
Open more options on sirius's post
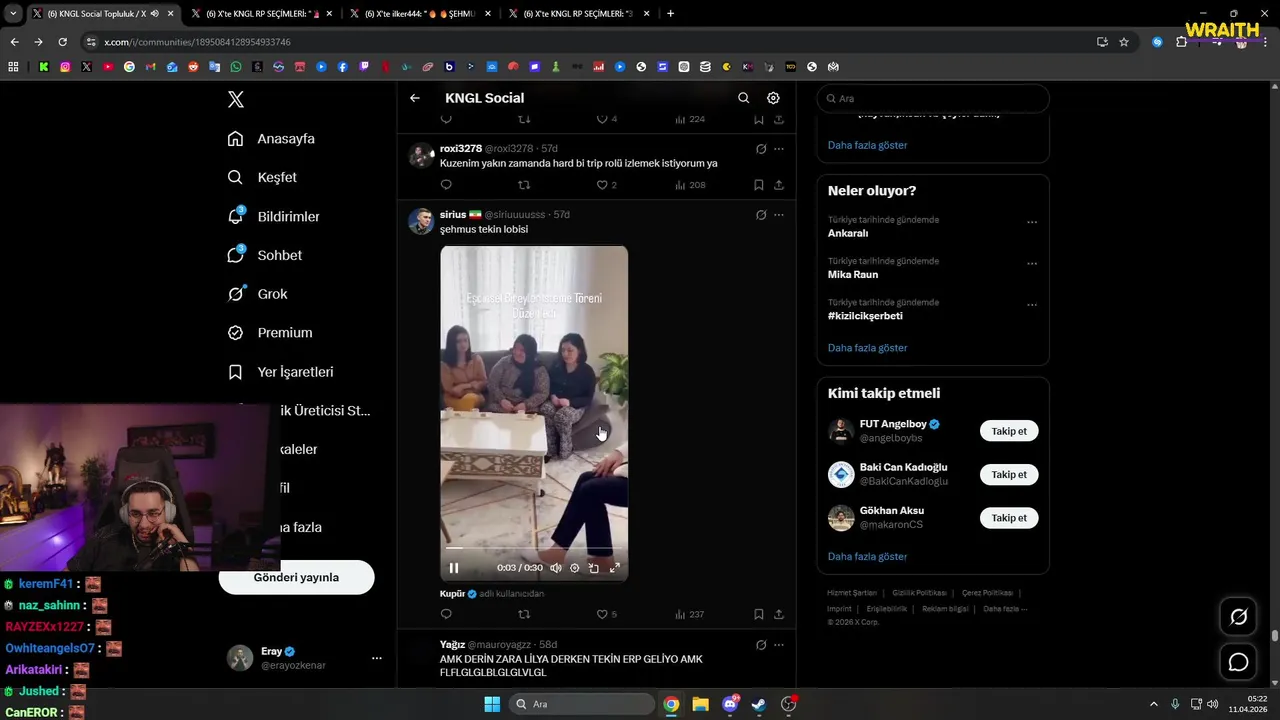(x=779, y=215)
